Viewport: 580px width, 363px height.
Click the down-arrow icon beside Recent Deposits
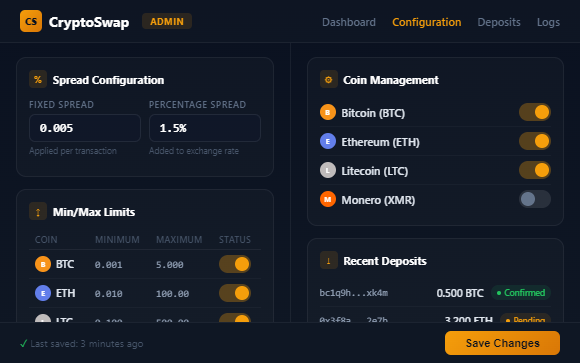(x=328, y=260)
